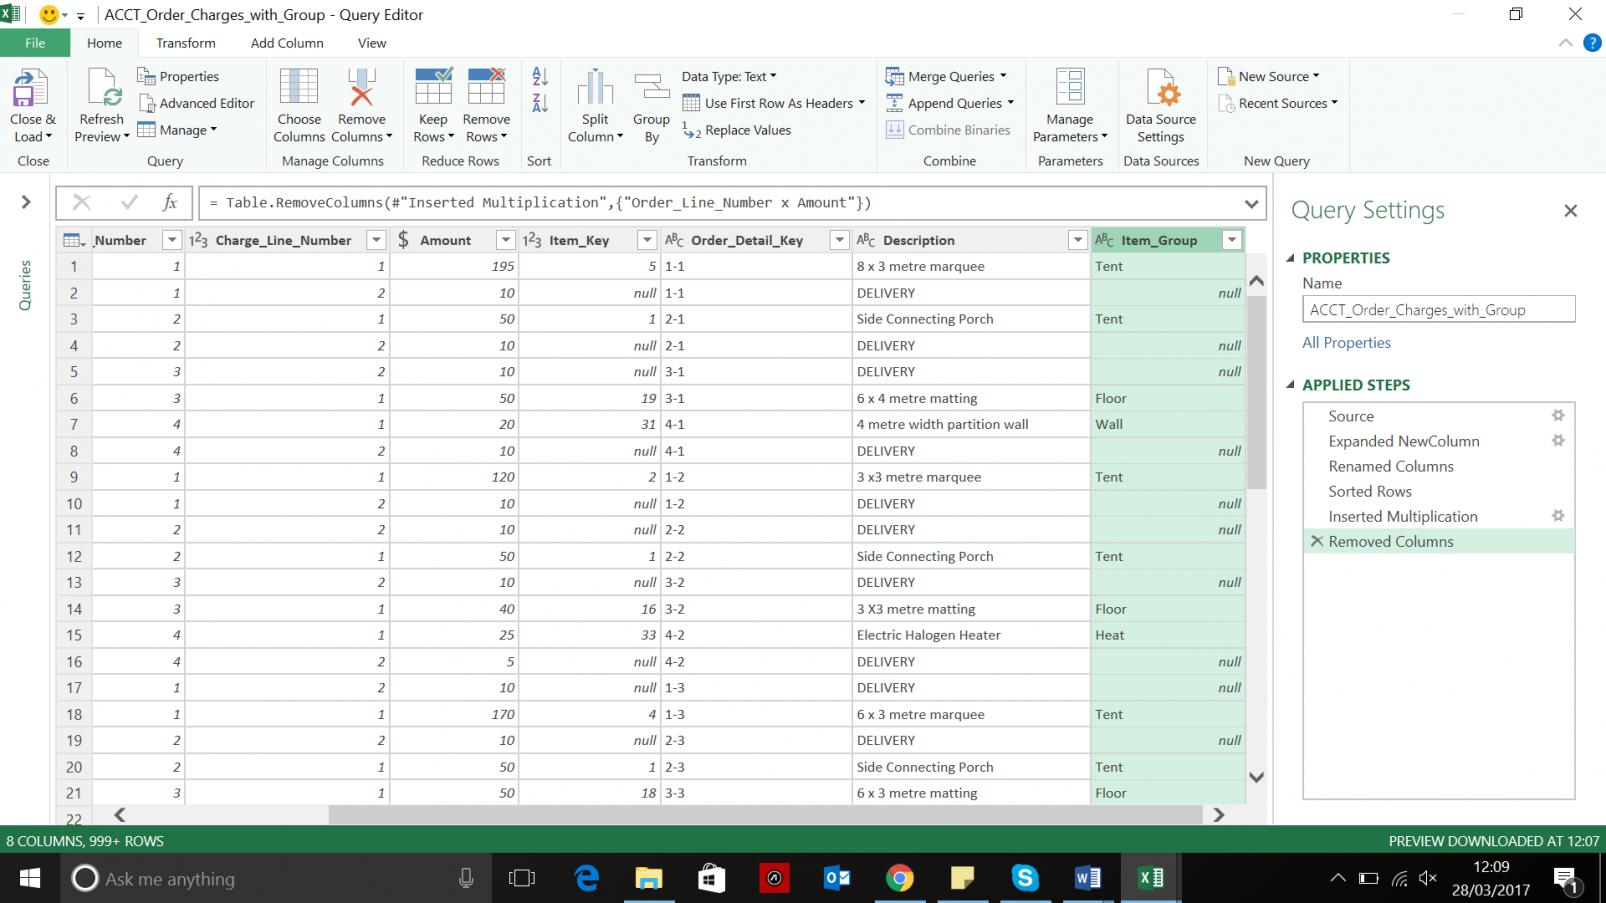The height and width of the screenshot is (903, 1606).
Task: Sort ascending with the A-Z icon
Action: coord(540,76)
